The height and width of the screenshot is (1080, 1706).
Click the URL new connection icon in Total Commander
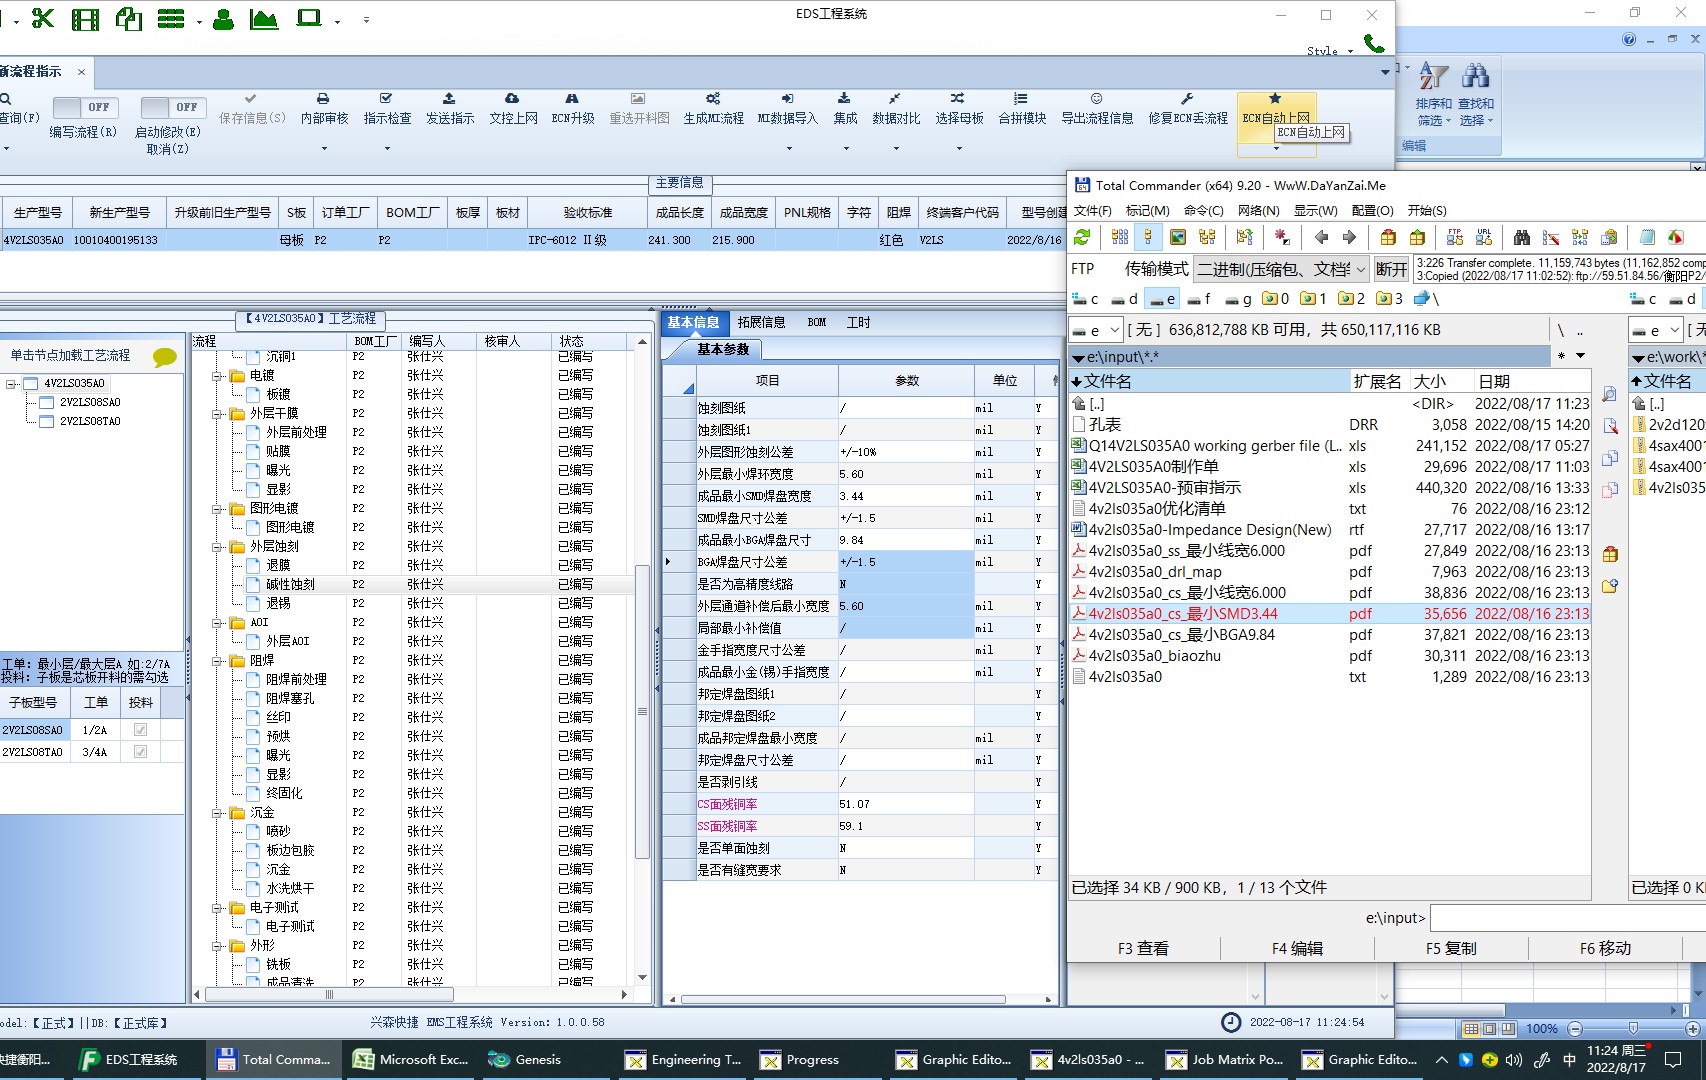[x=1484, y=237]
